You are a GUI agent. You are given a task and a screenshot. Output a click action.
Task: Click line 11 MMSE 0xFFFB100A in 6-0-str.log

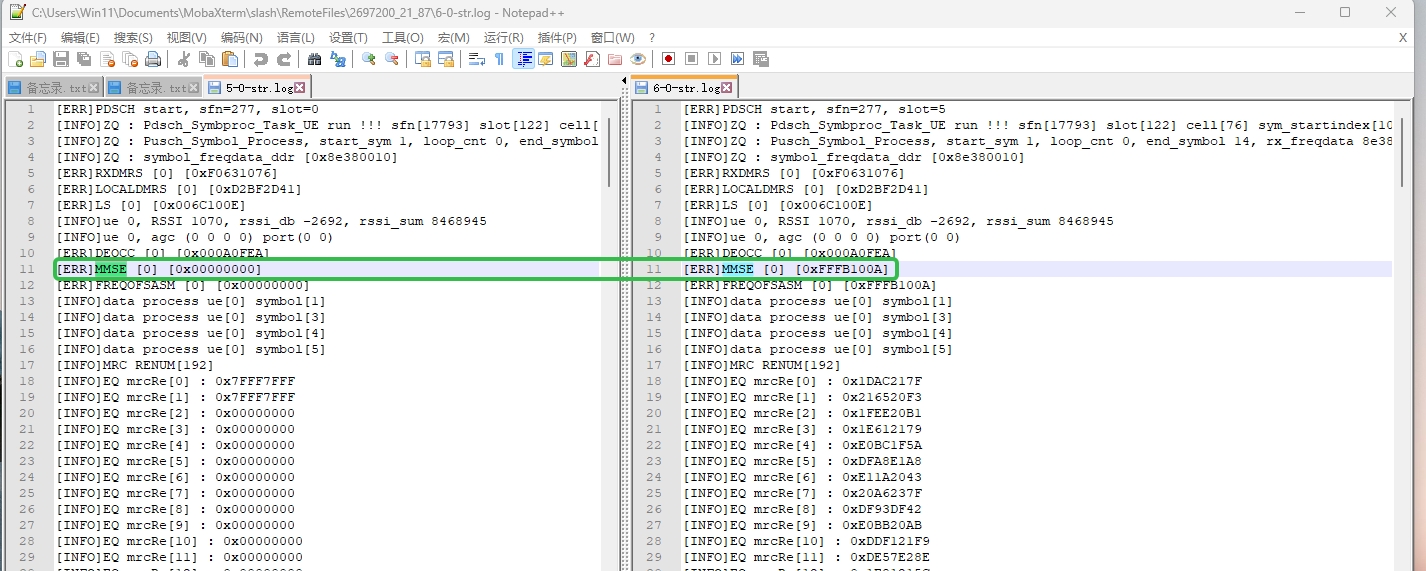pyautogui.click(x=786, y=269)
